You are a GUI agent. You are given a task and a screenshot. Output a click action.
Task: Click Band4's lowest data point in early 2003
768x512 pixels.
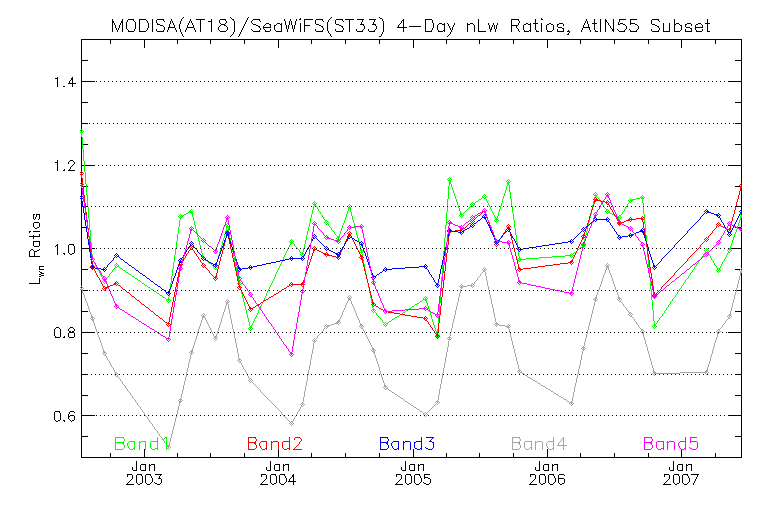(x=168, y=447)
